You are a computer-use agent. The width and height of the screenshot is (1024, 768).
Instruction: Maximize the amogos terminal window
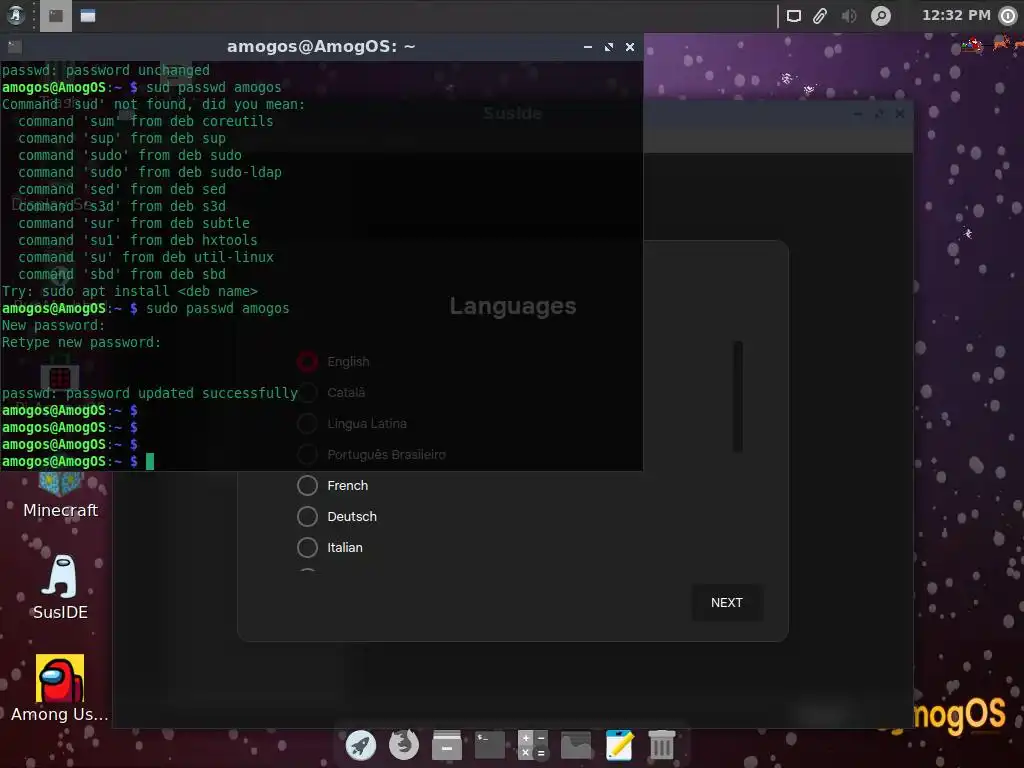[x=609, y=47]
